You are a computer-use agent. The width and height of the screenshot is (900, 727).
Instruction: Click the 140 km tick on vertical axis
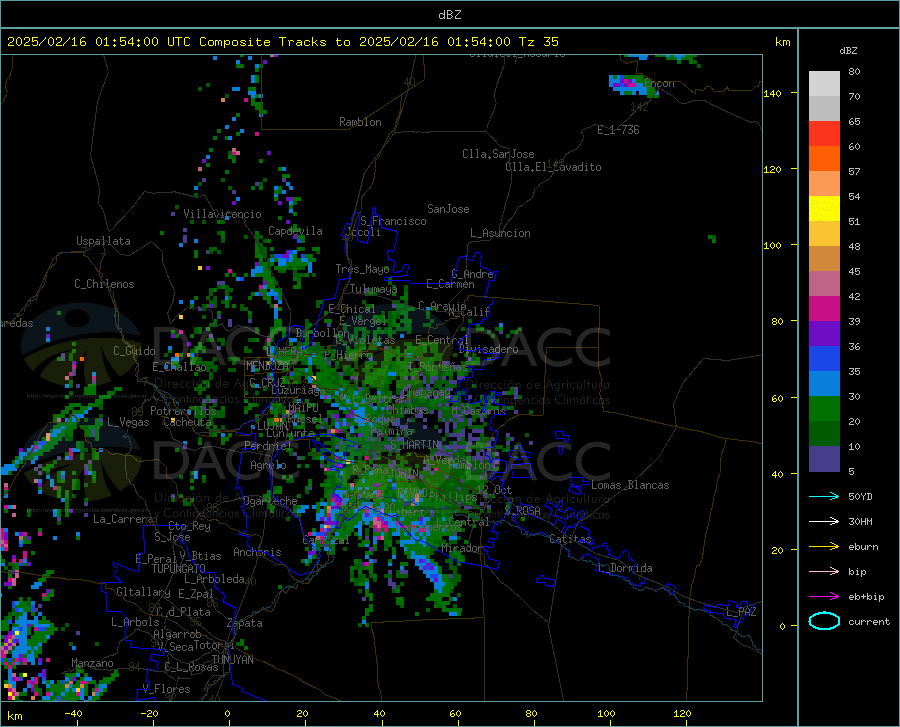772,93
